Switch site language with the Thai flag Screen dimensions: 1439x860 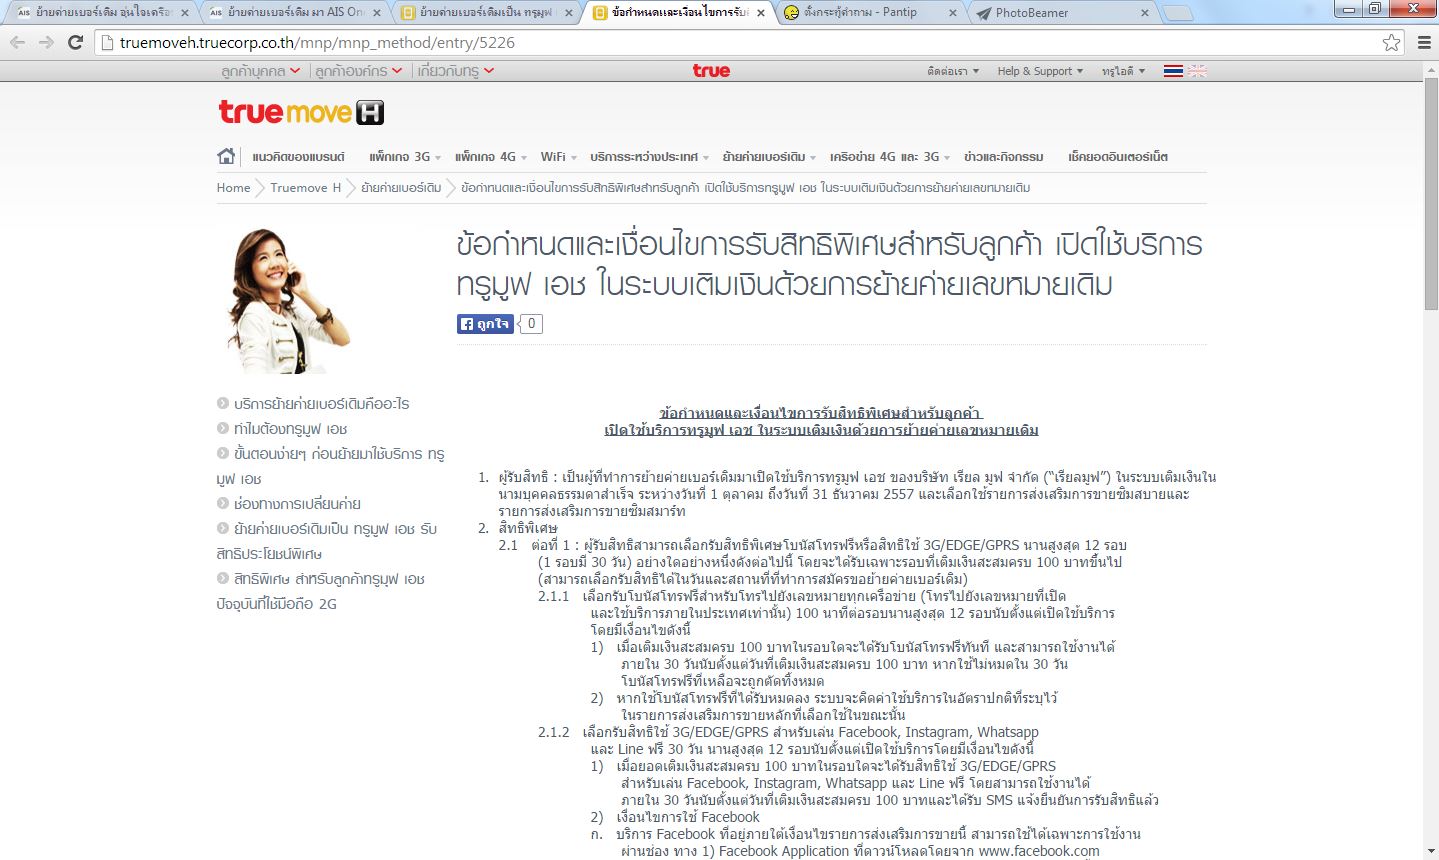[x=1173, y=71]
